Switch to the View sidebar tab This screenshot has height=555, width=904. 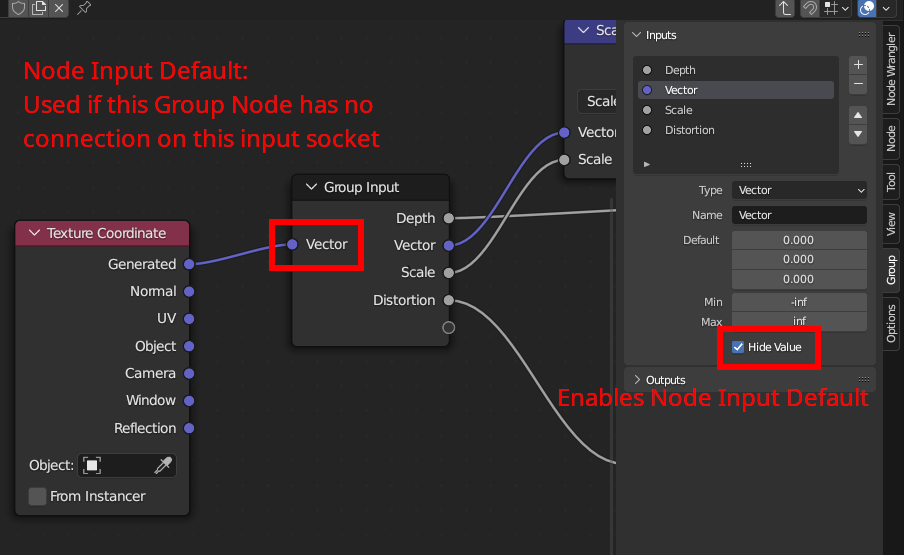pos(891,224)
